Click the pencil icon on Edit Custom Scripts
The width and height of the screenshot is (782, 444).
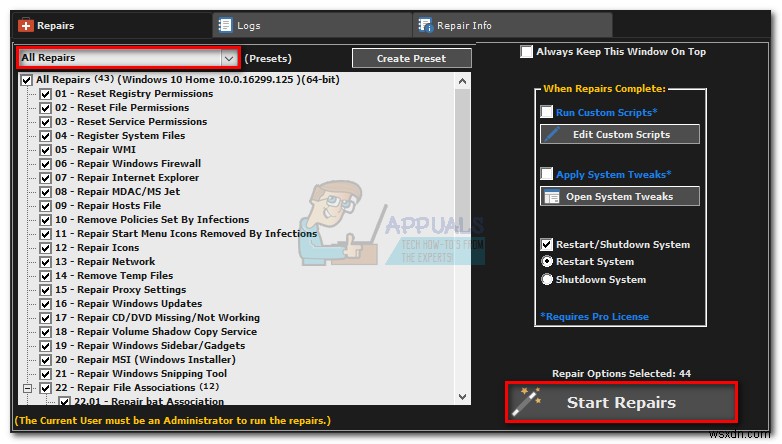(x=552, y=134)
